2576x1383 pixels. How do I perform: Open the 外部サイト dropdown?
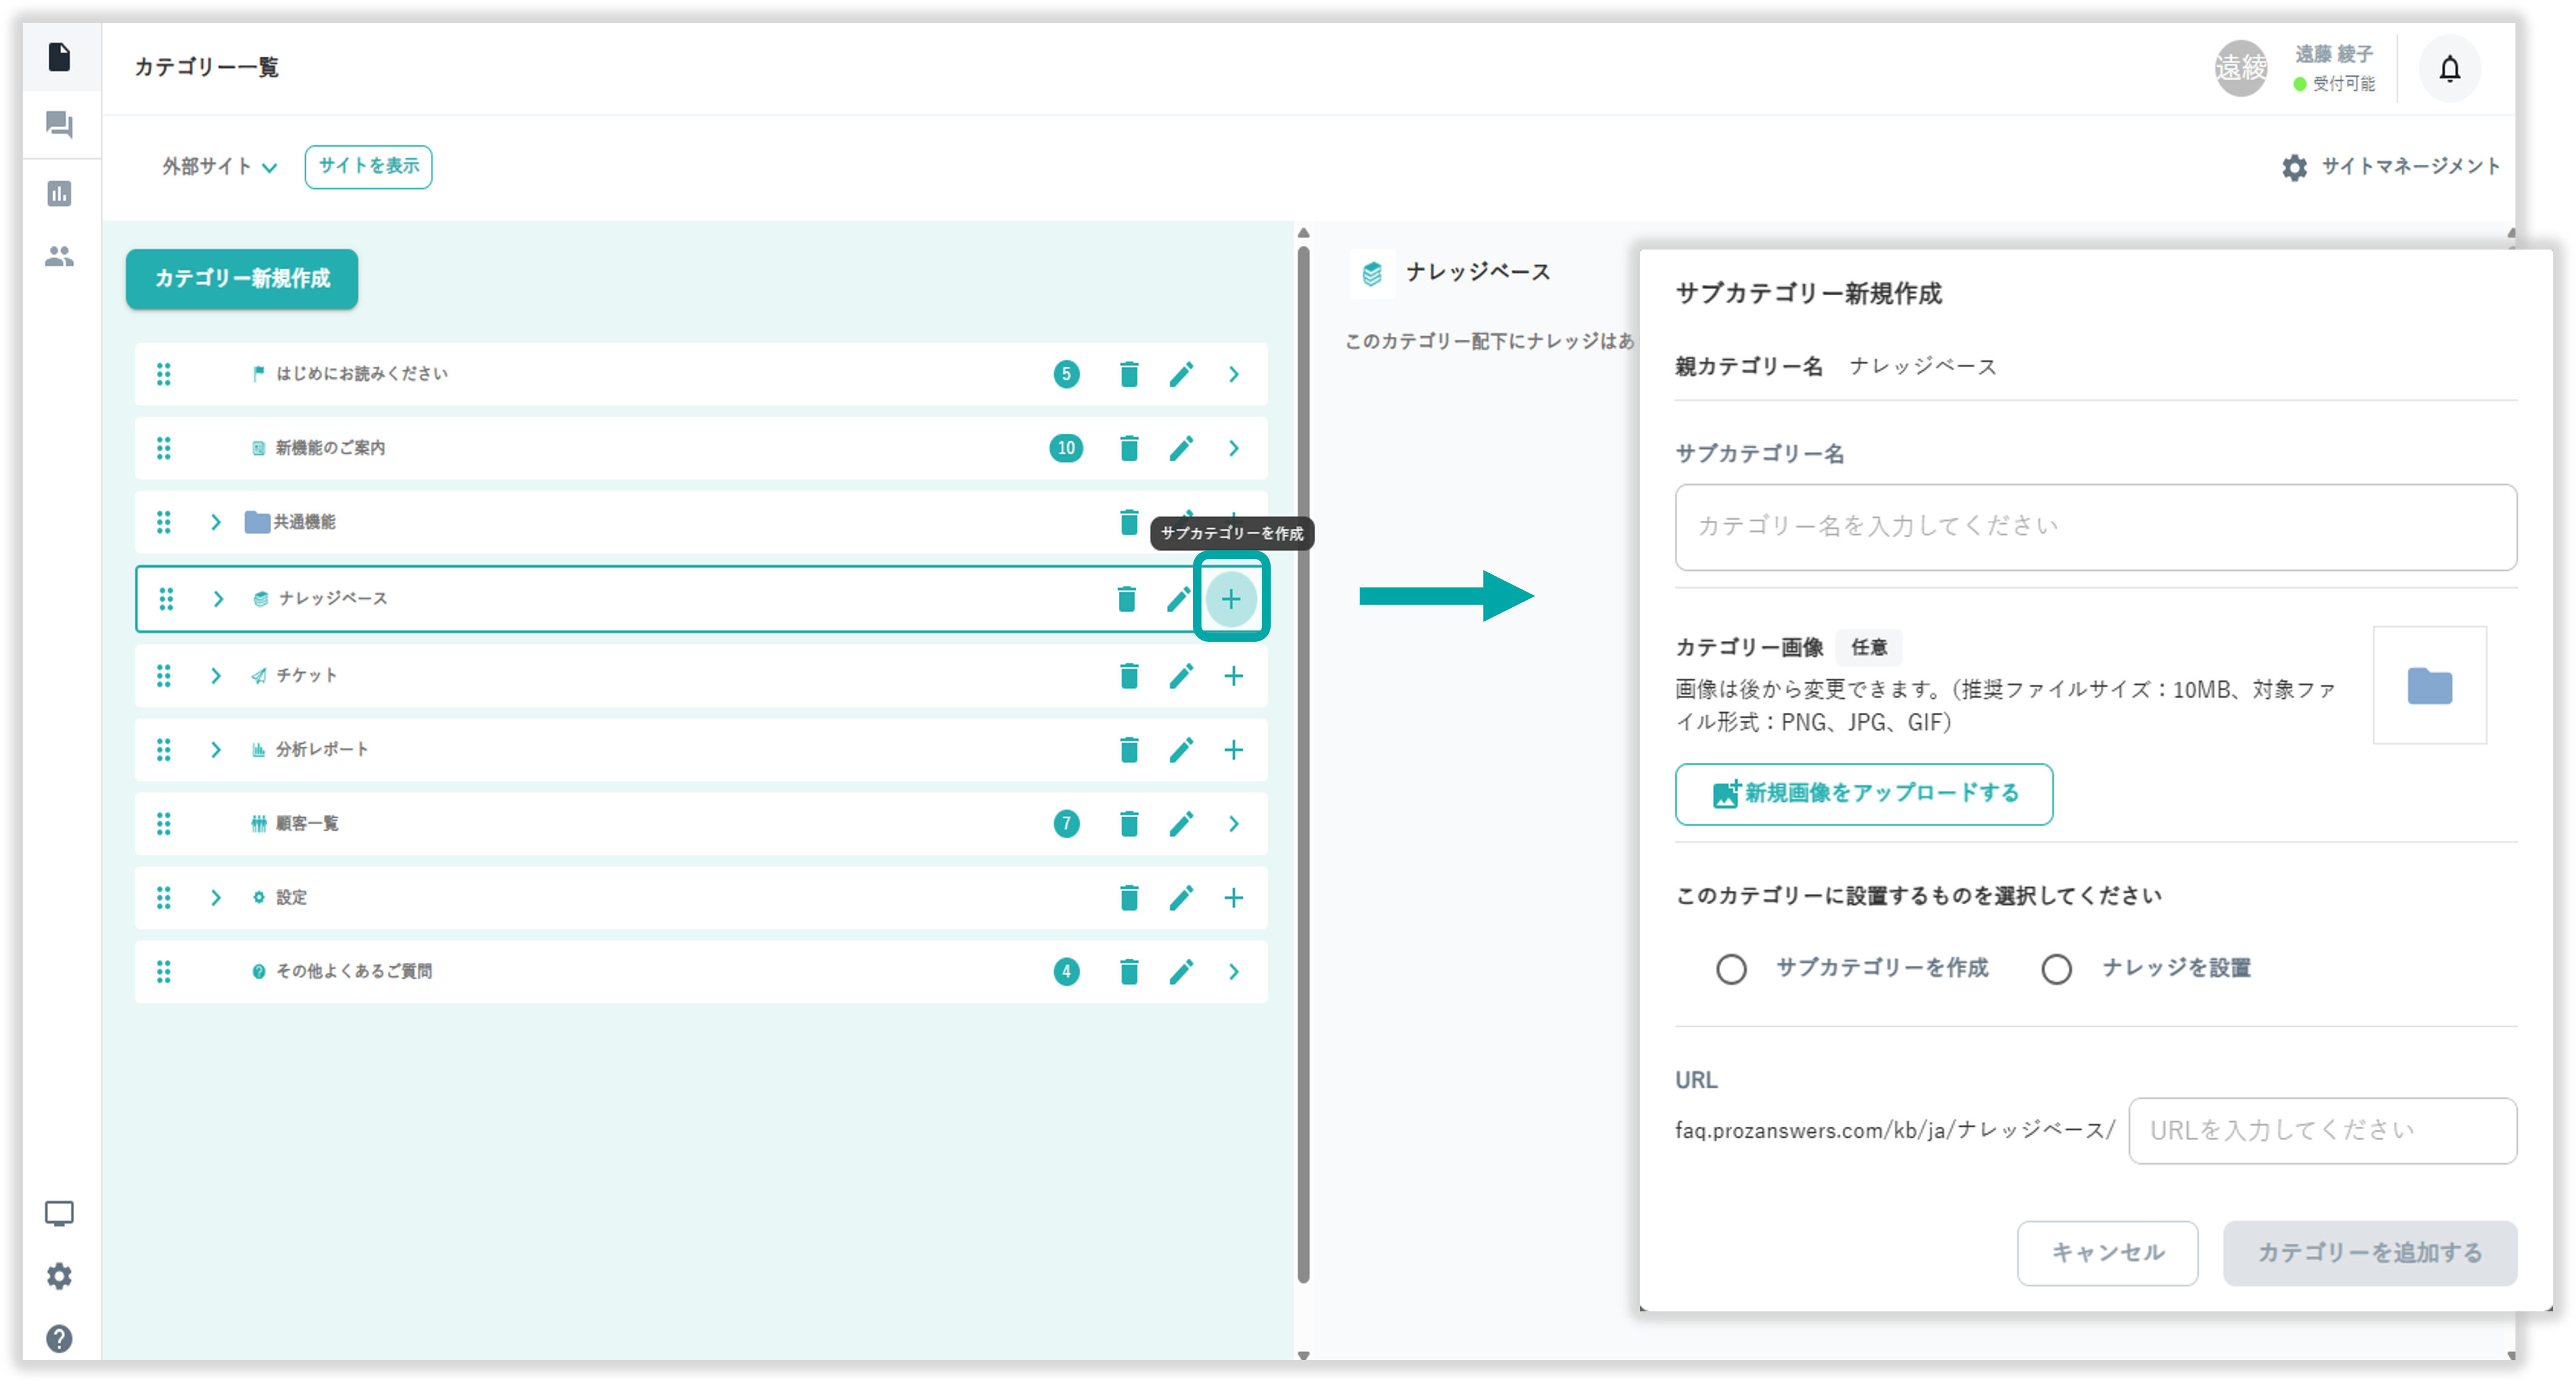tap(219, 167)
